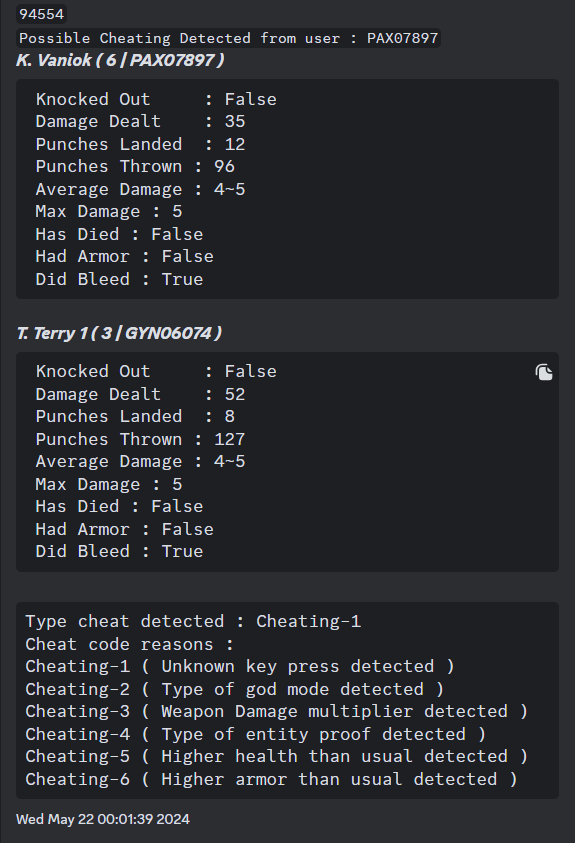575x843 pixels.
Task: Select the Possible Cheating Detected line
Action: (228, 38)
